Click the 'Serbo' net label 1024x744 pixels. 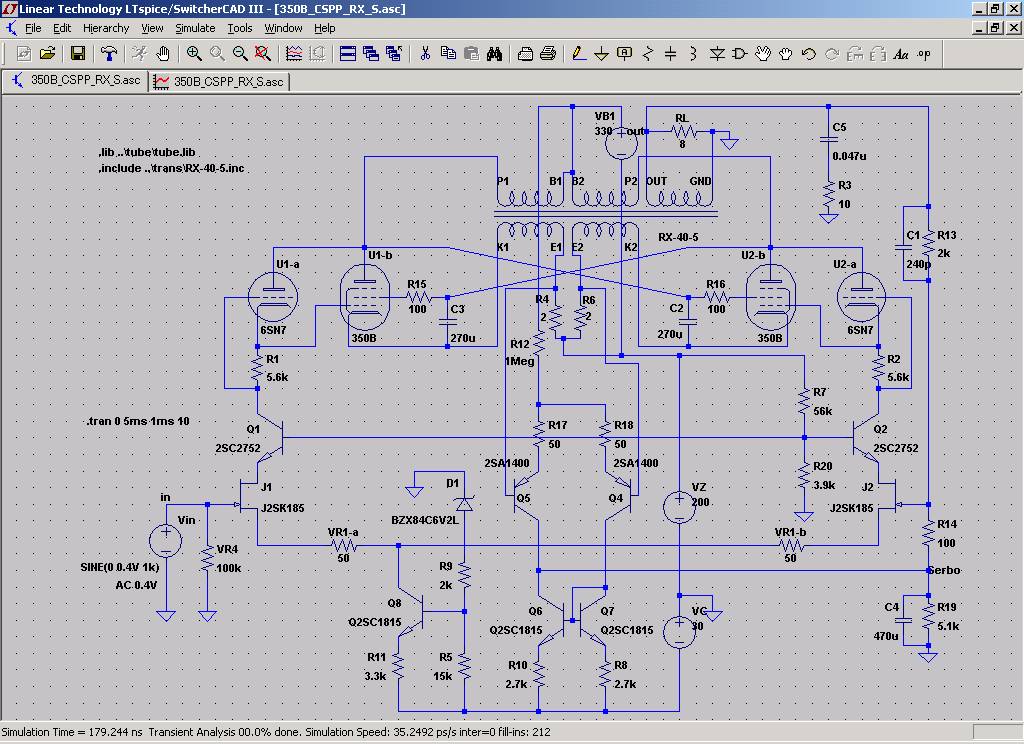(944, 570)
